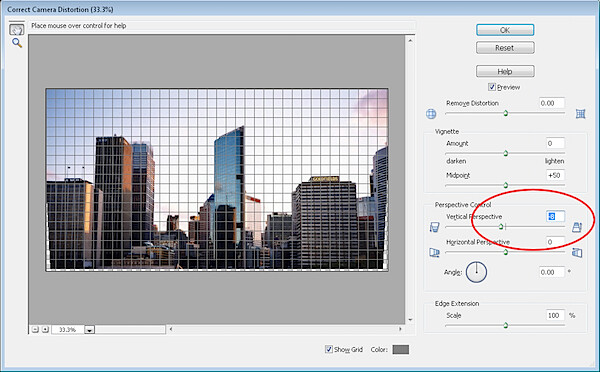
Task: Select the Hand tool icon
Action: pyautogui.click(x=17, y=29)
